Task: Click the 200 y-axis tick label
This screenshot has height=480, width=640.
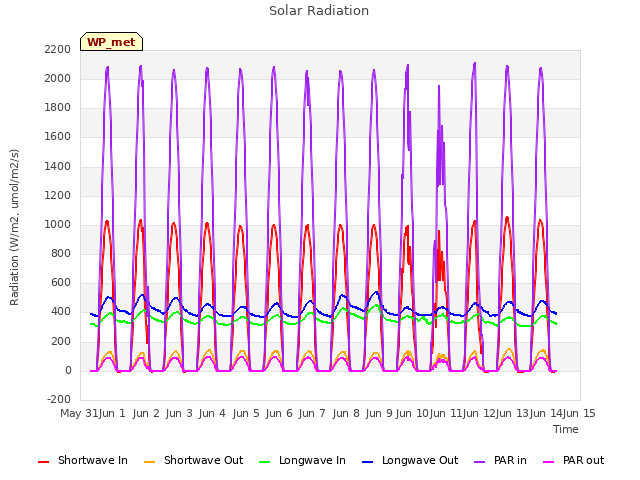Action: click(61, 341)
